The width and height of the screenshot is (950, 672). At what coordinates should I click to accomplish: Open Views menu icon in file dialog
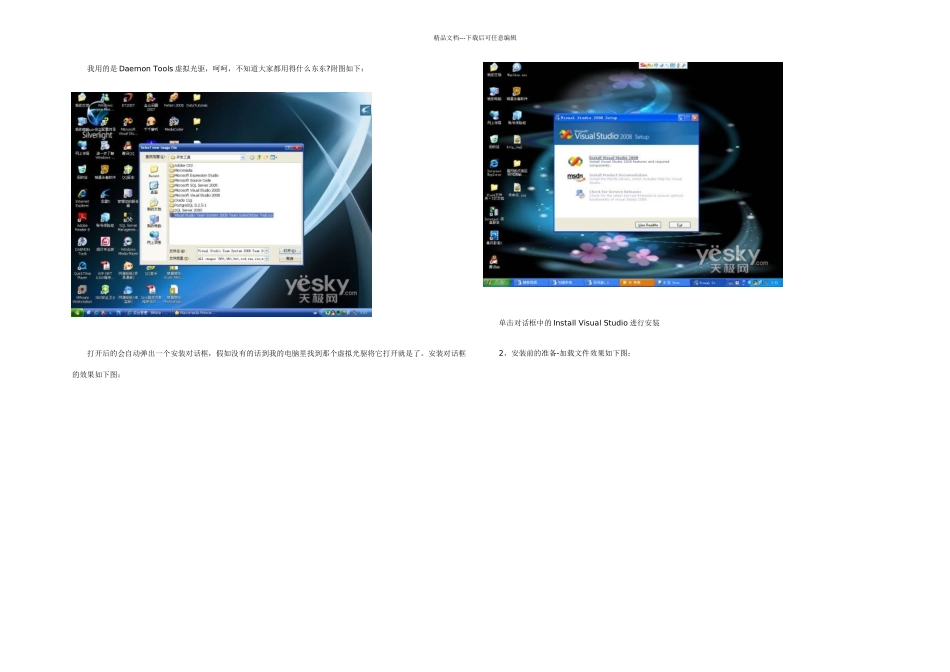273,158
